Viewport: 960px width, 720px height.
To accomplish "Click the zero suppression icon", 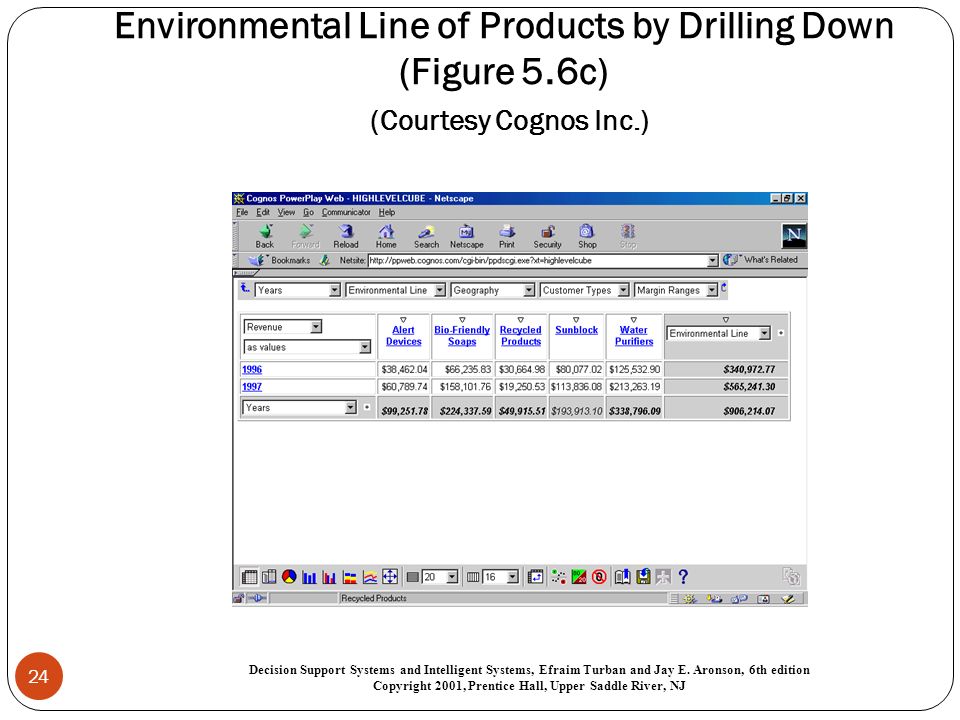I will (599, 577).
